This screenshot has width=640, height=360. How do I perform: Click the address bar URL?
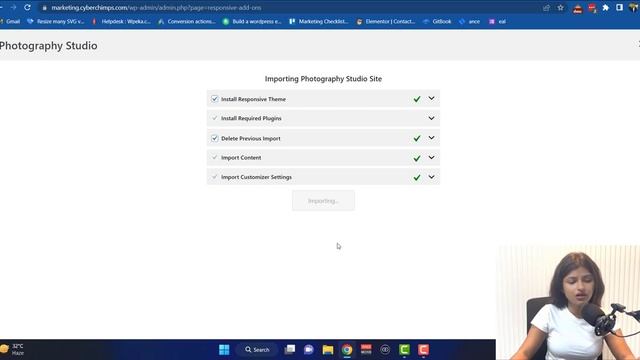tap(156, 8)
